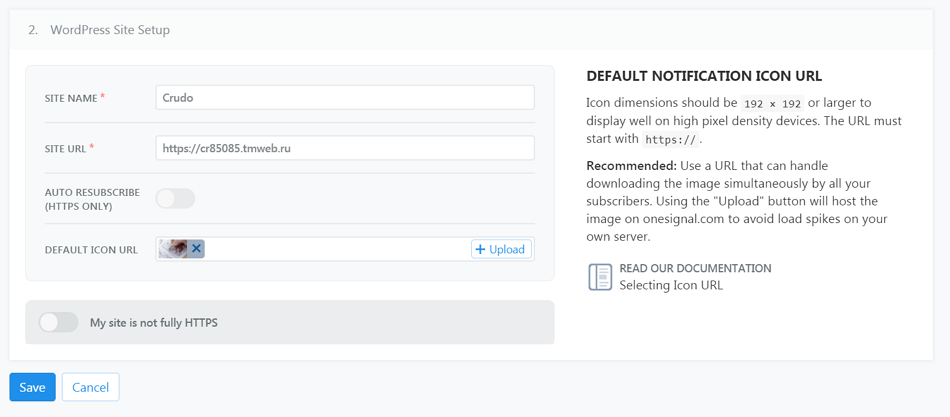Toggle Auto Resubscribe switch
The height and width of the screenshot is (417, 950).
pos(175,198)
